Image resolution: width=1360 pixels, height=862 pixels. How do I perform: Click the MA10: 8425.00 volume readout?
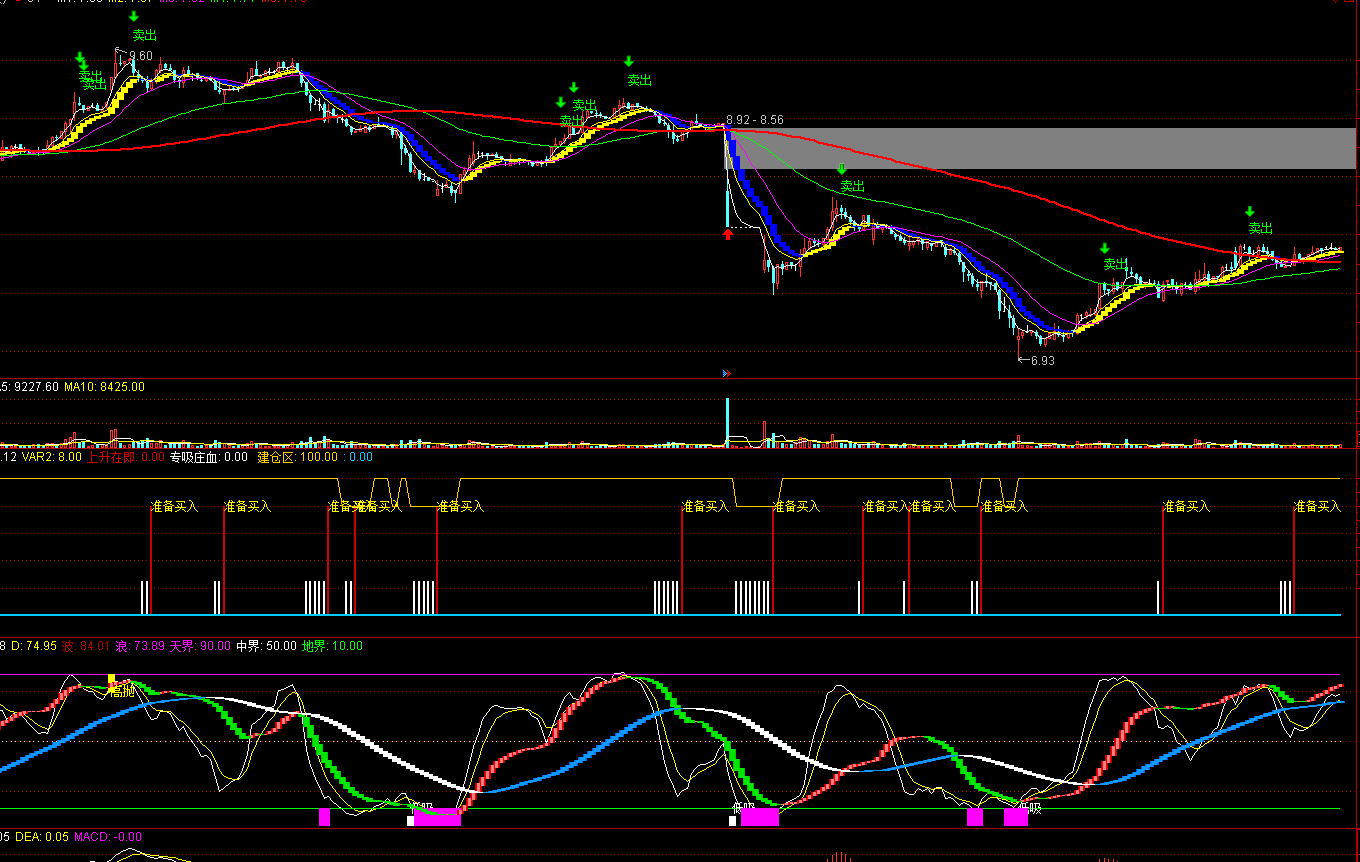tap(104, 386)
